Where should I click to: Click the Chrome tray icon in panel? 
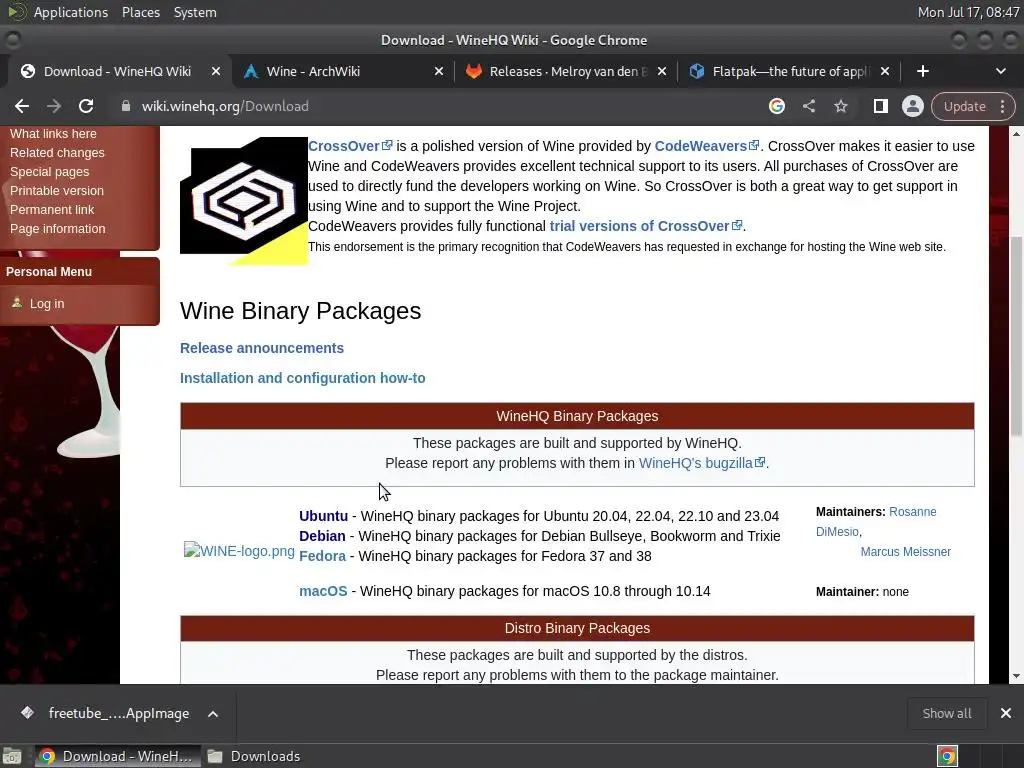(x=947, y=756)
